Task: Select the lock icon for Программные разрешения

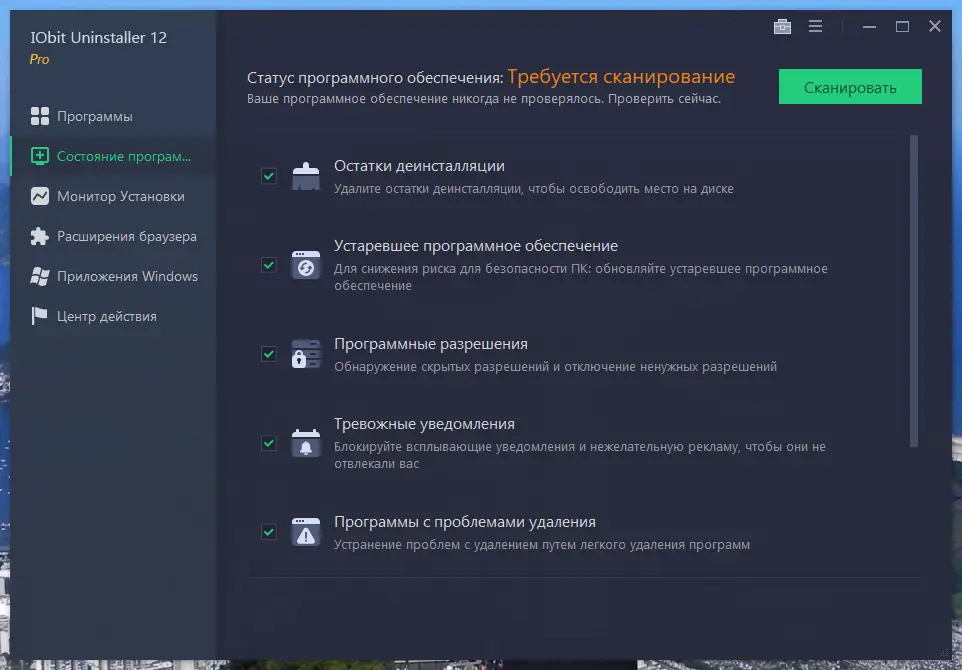Action: (x=305, y=353)
